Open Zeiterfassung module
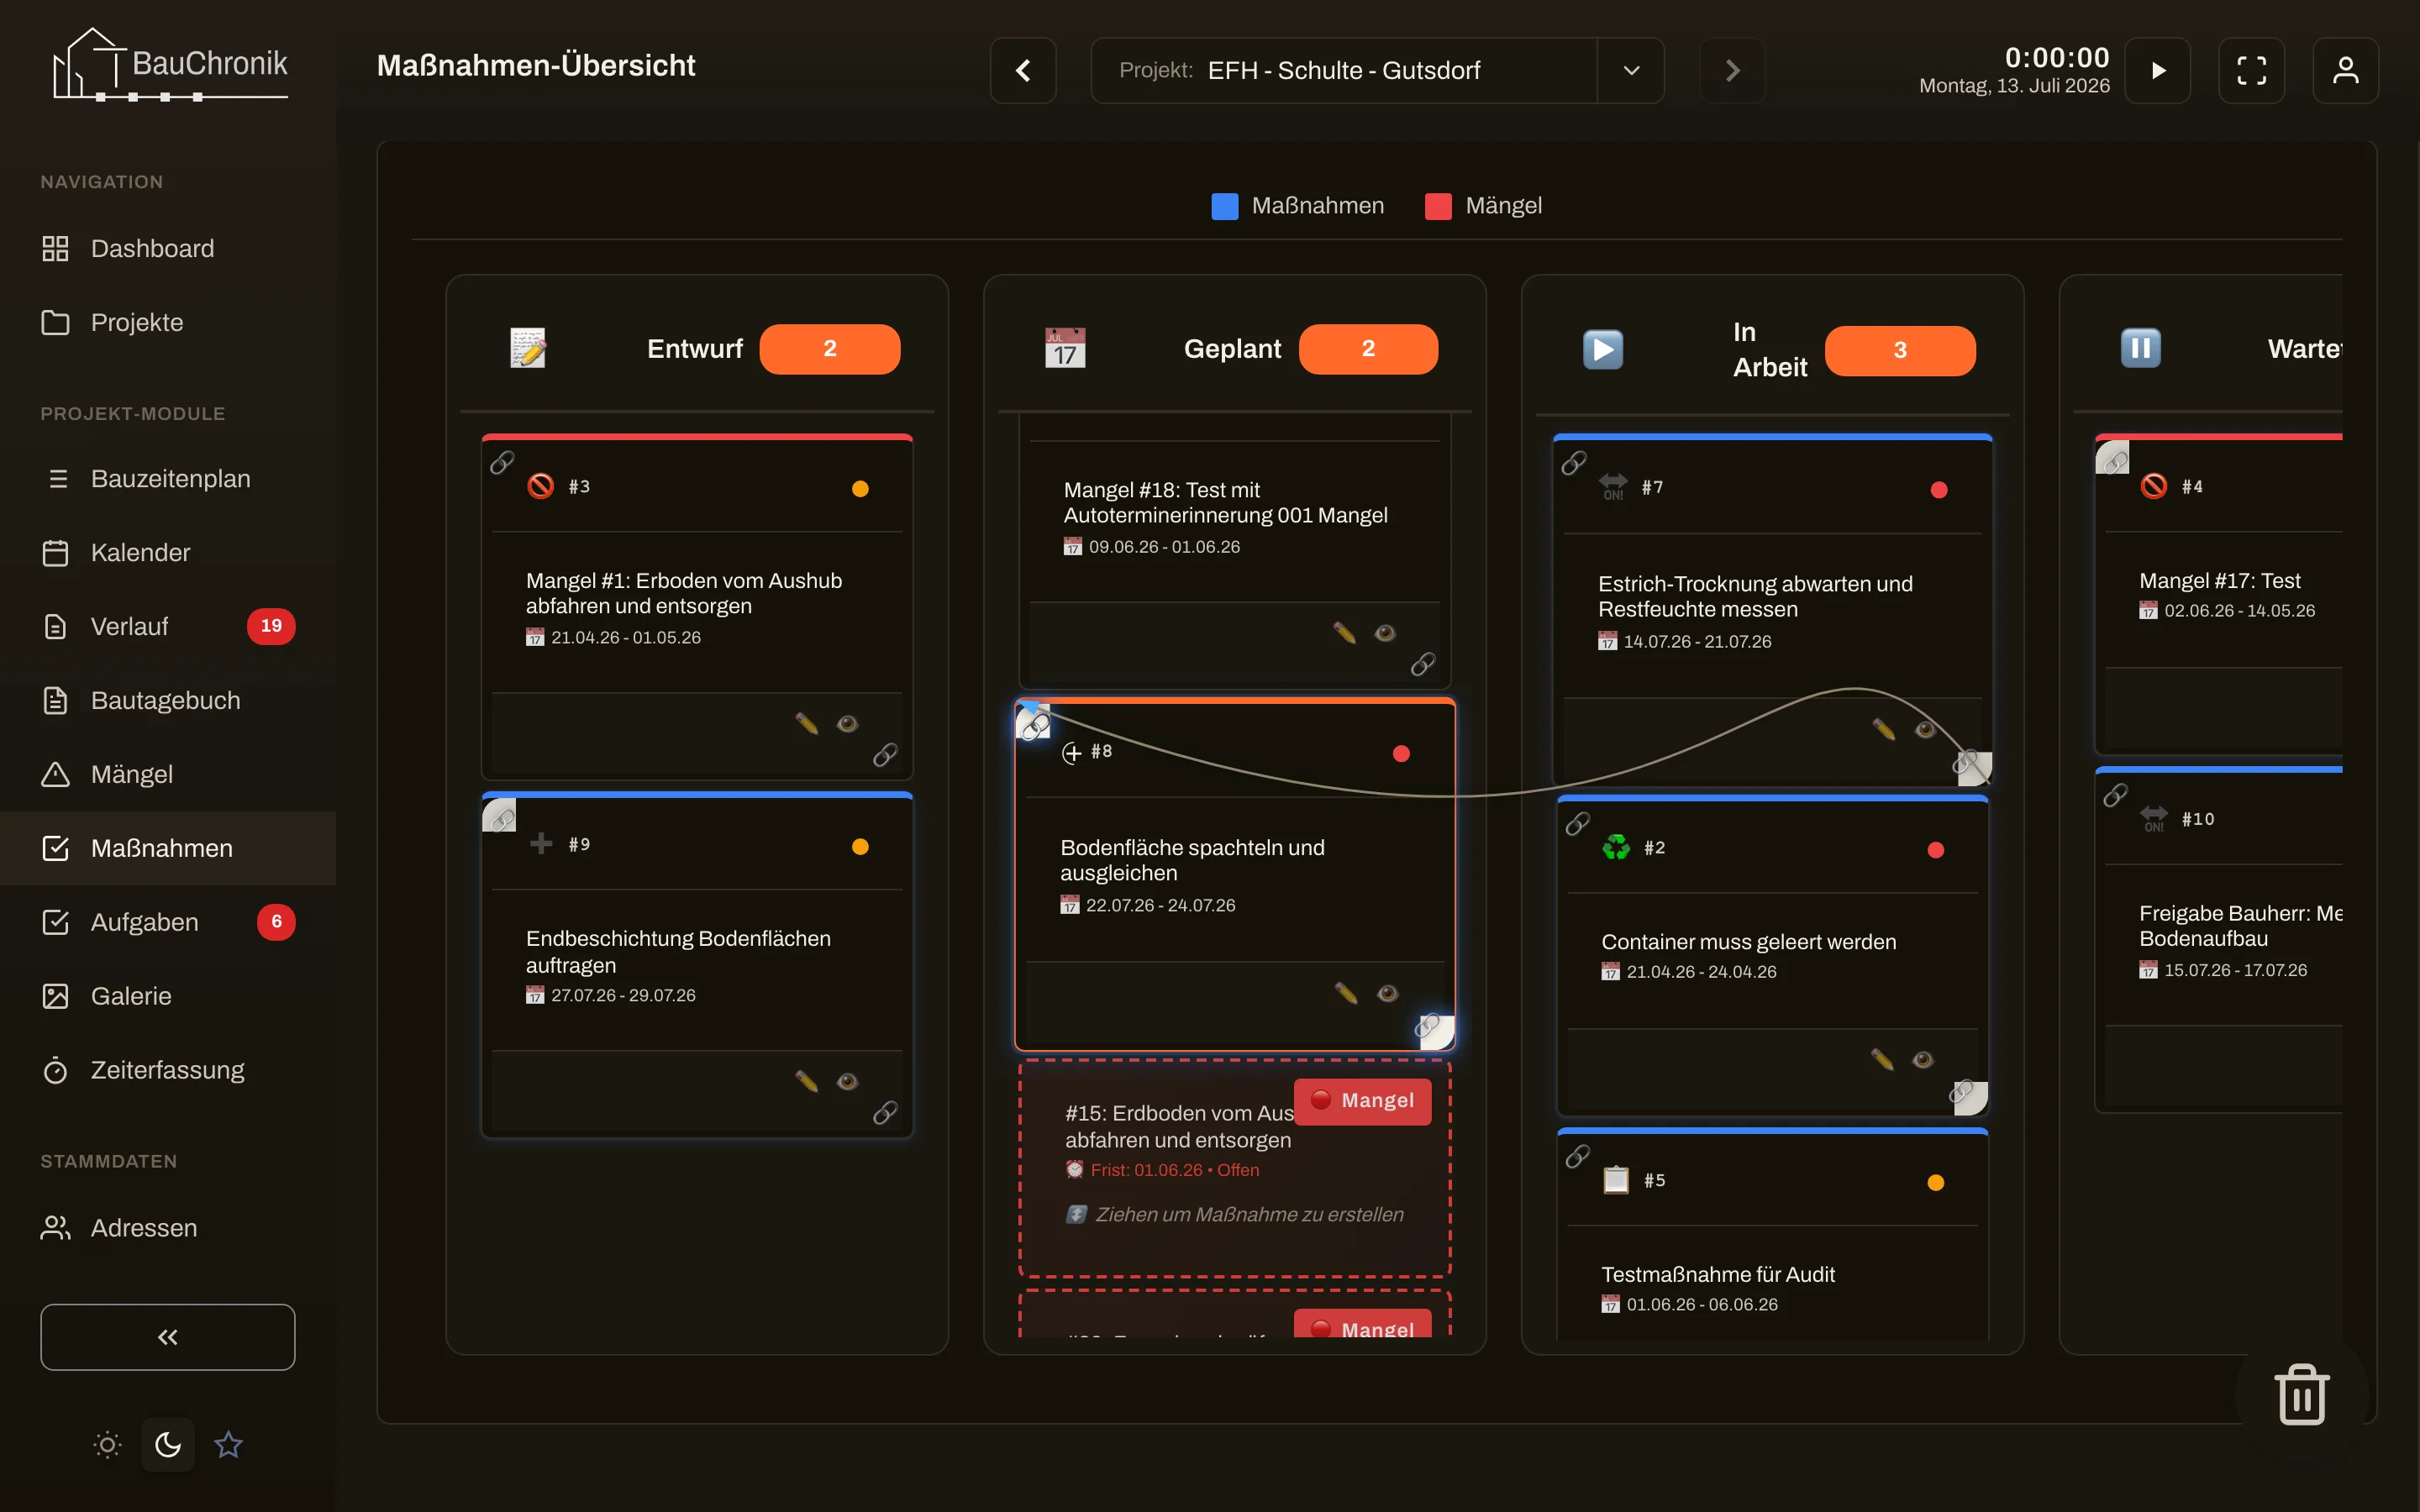This screenshot has height=1512, width=2420. click(x=168, y=1070)
